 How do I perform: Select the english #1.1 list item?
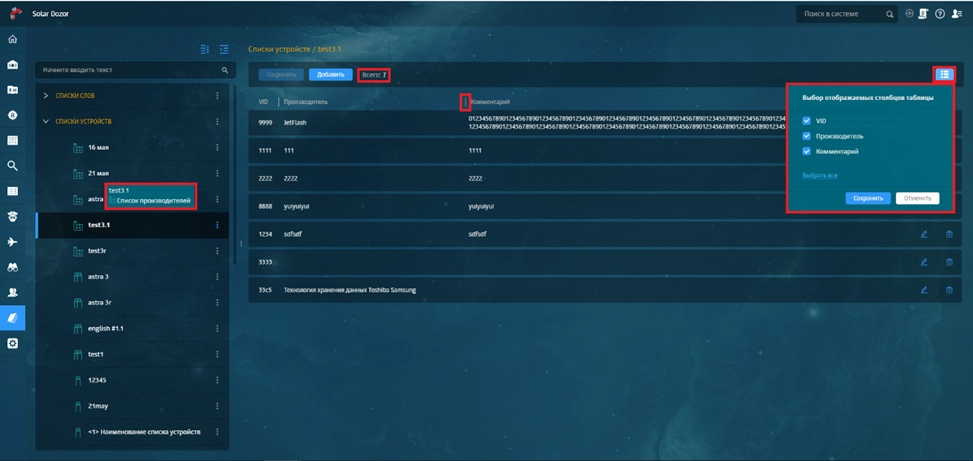[x=105, y=328]
